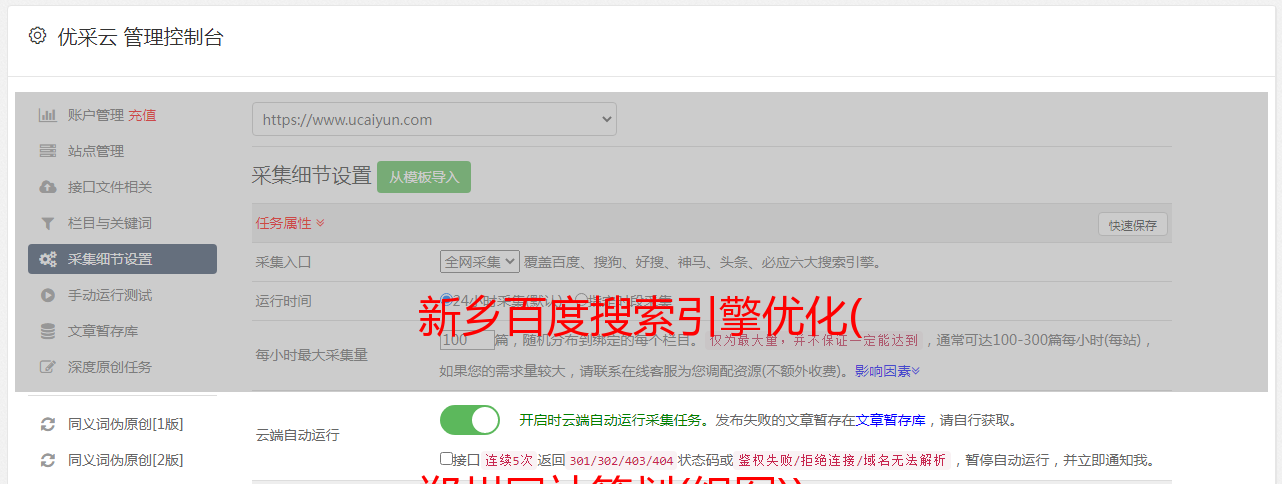
Task: Toggle the 云端自动运行 green switch off
Action: click(470, 420)
